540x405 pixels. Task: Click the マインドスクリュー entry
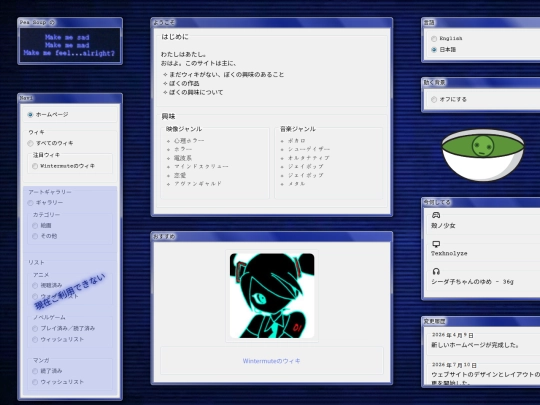tap(201, 166)
